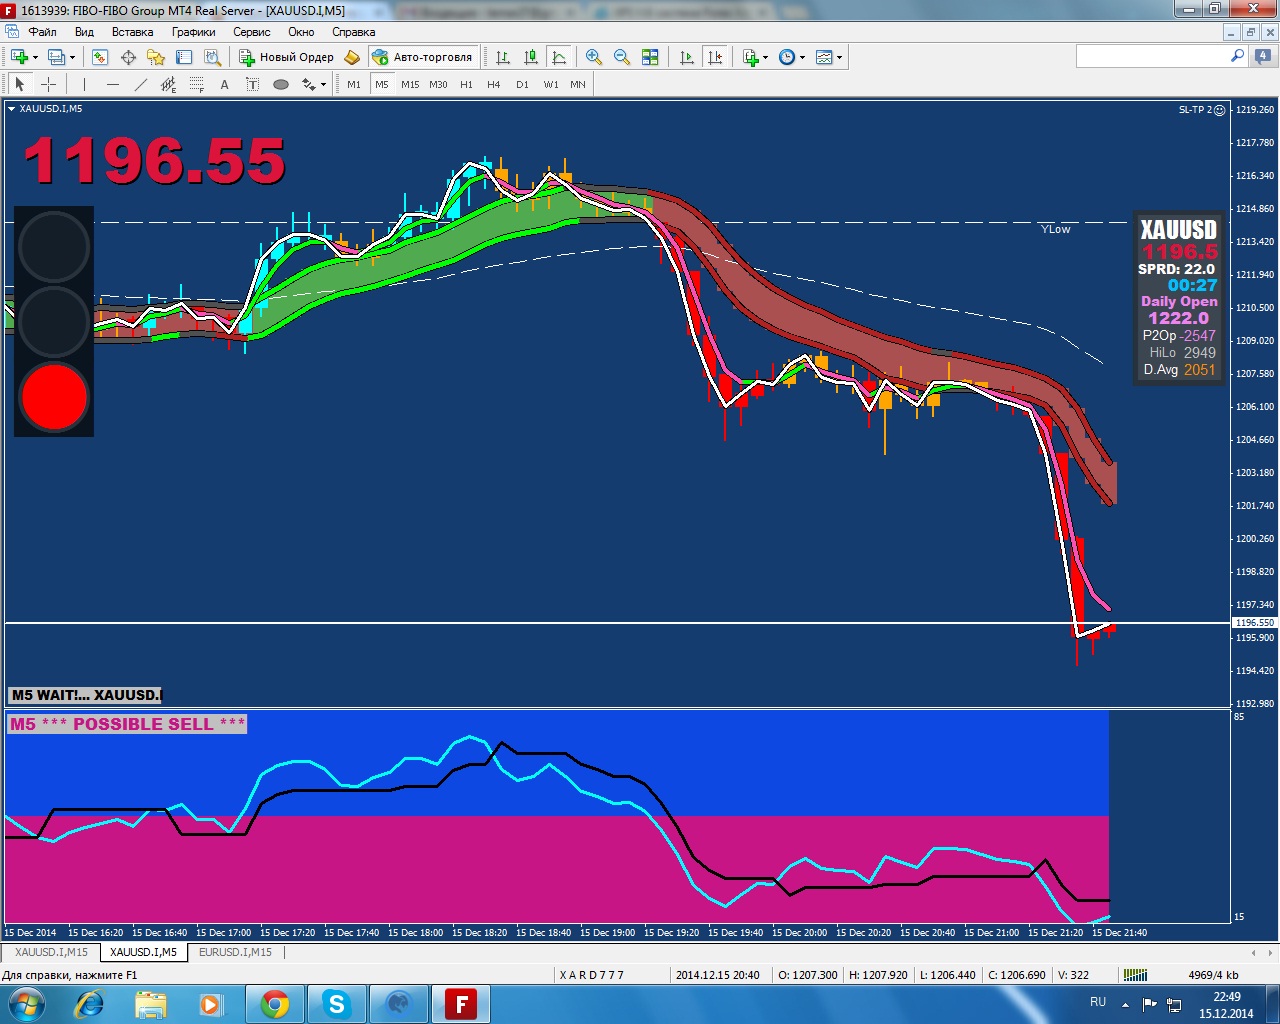Screen dimensions: 1280x1024
Task: Open Skype from the Windows taskbar
Action: click(x=337, y=1003)
